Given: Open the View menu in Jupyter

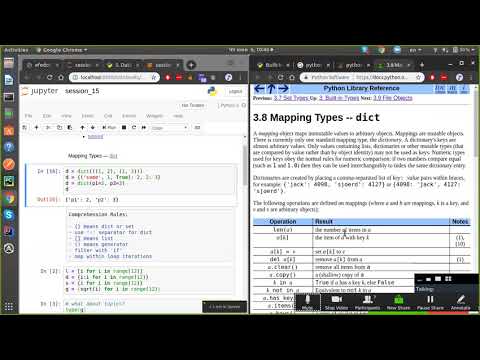Looking at the screenshot, I should [66, 116].
